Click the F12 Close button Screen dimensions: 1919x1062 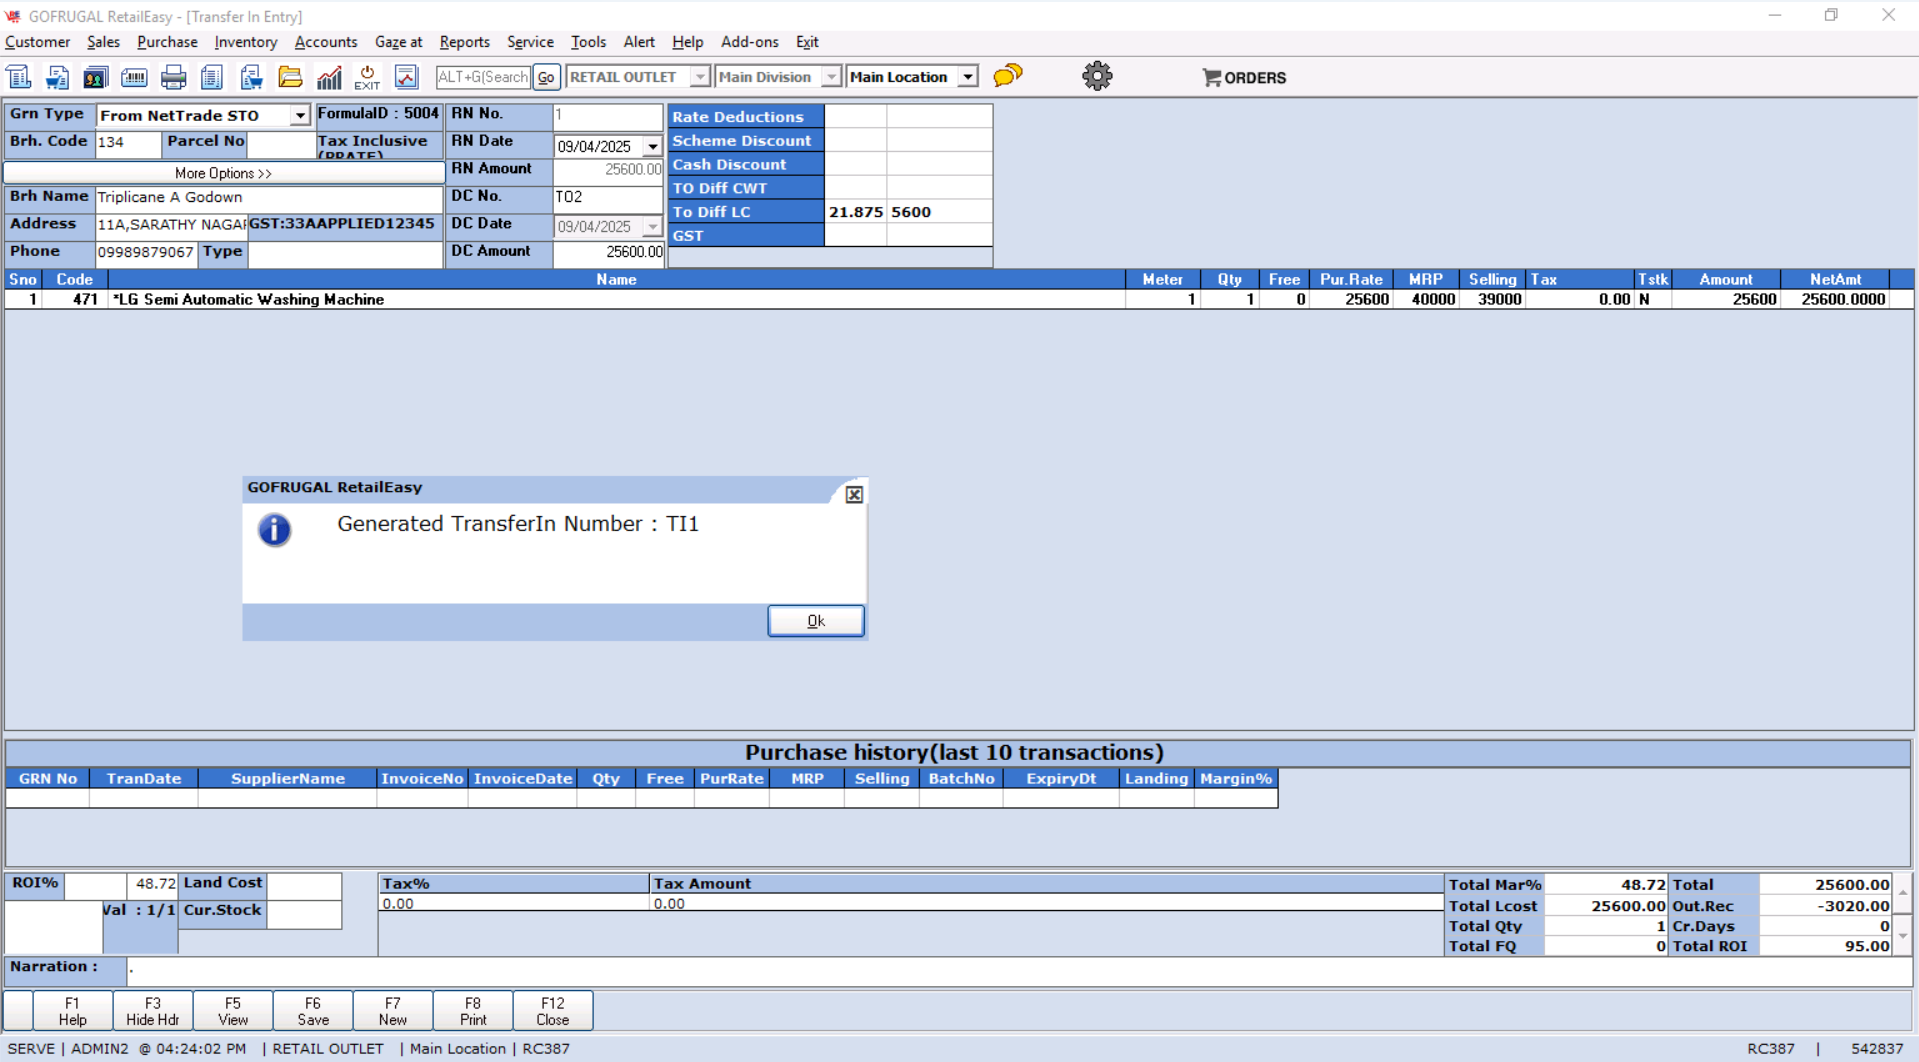point(553,1011)
